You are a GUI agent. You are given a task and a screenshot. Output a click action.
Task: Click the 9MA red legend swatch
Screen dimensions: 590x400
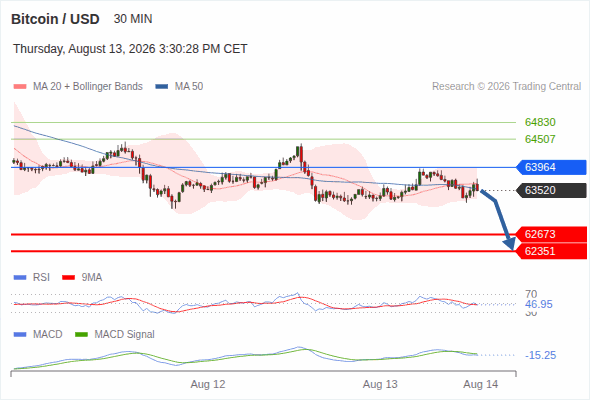click(68, 278)
